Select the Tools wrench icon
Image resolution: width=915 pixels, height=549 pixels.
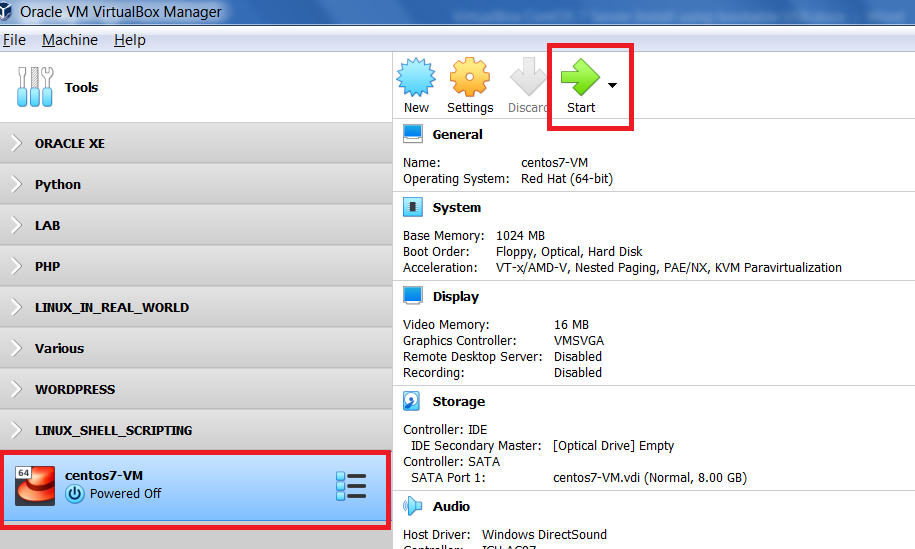[x=34, y=87]
